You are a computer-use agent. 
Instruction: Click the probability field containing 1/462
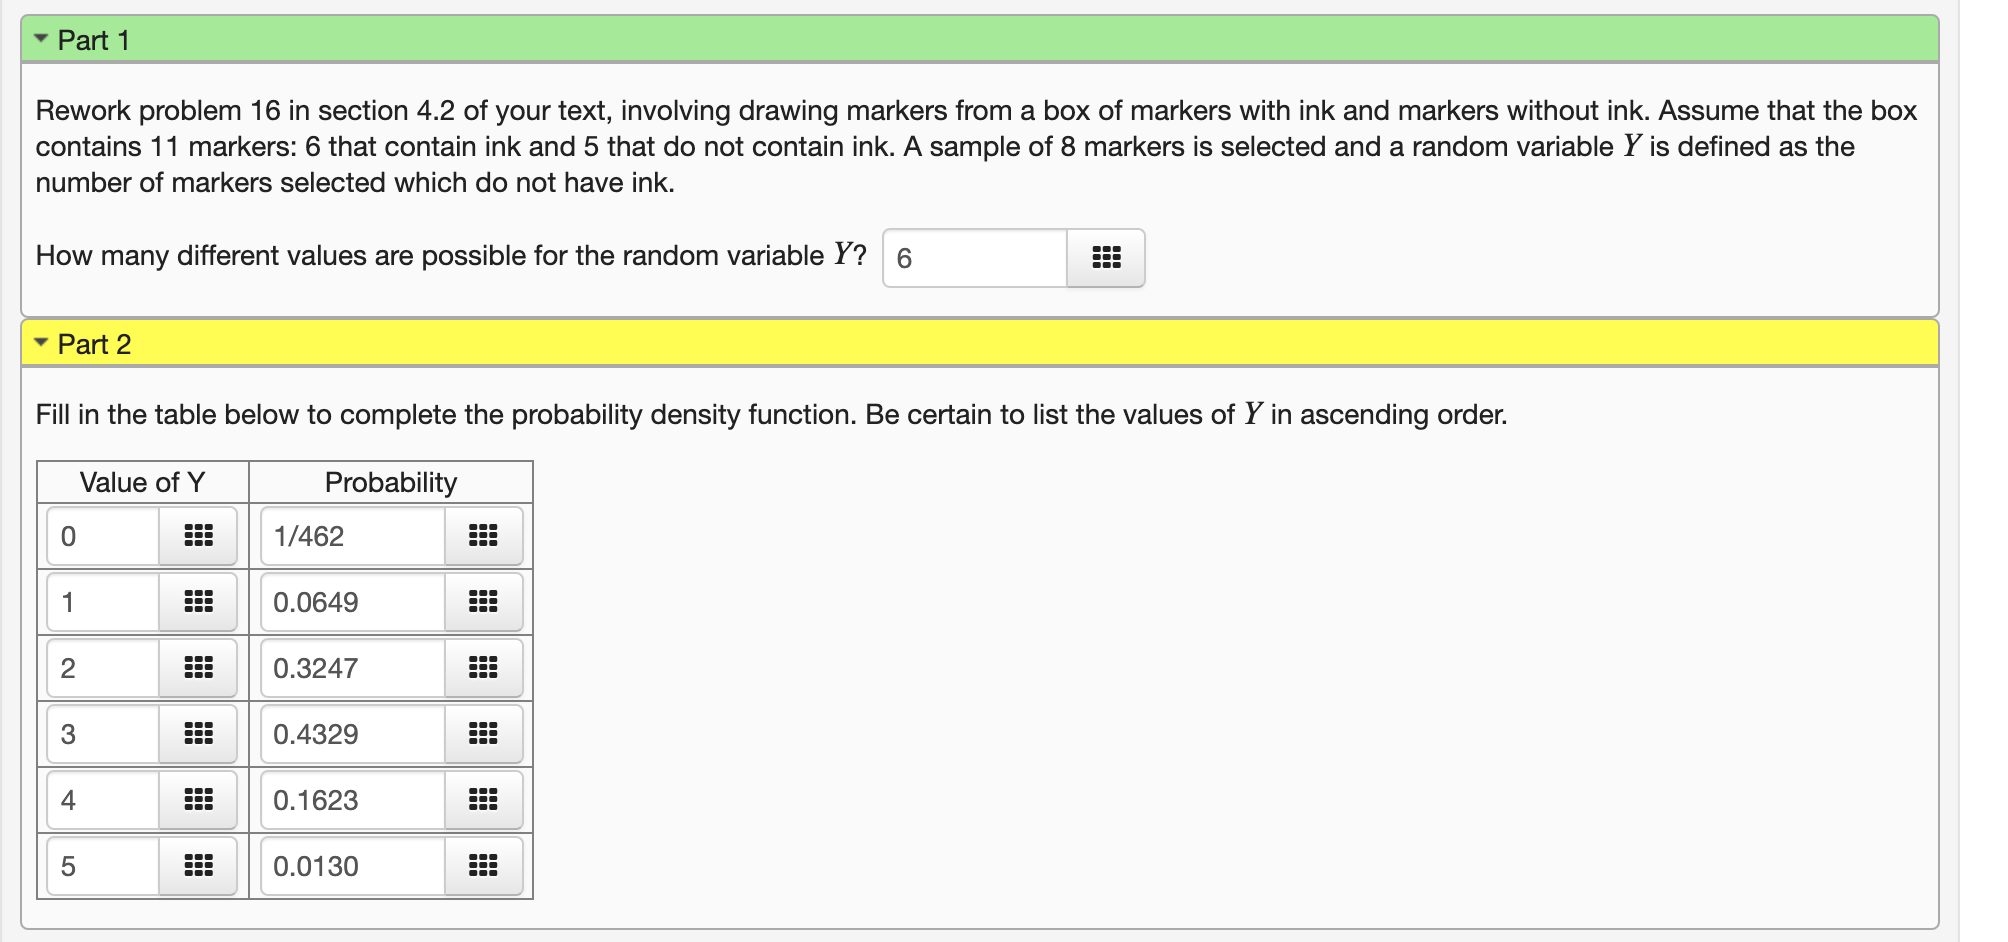click(x=350, y=536)
